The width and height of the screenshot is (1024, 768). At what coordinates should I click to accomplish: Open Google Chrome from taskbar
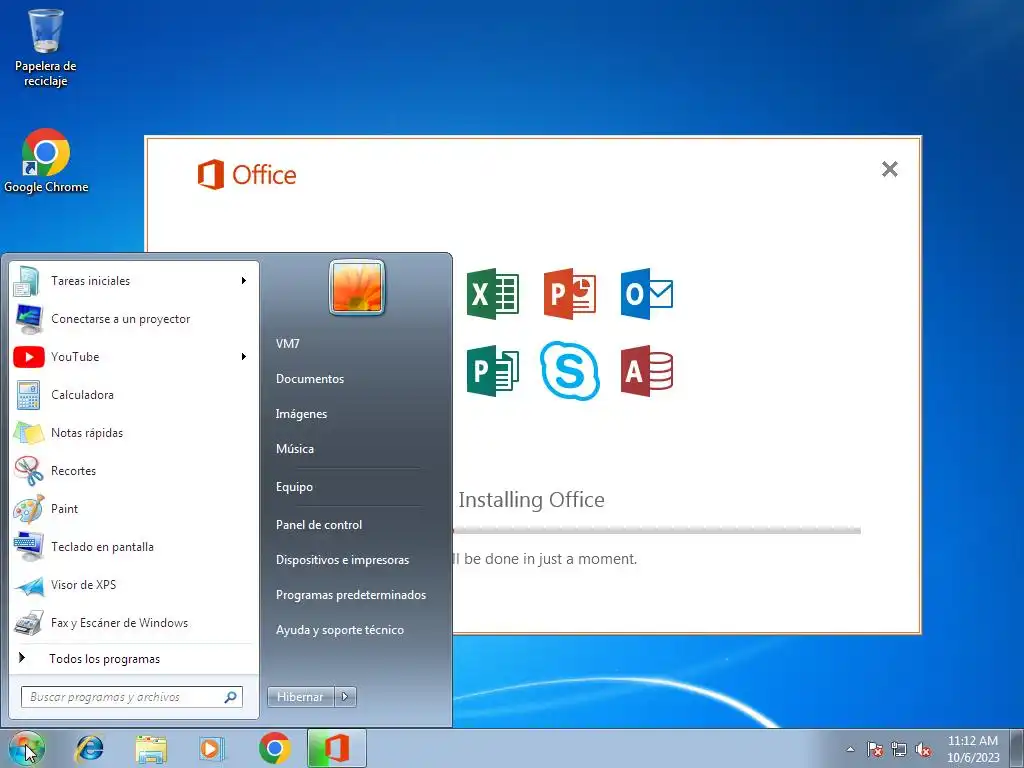[x=274, y=748]
